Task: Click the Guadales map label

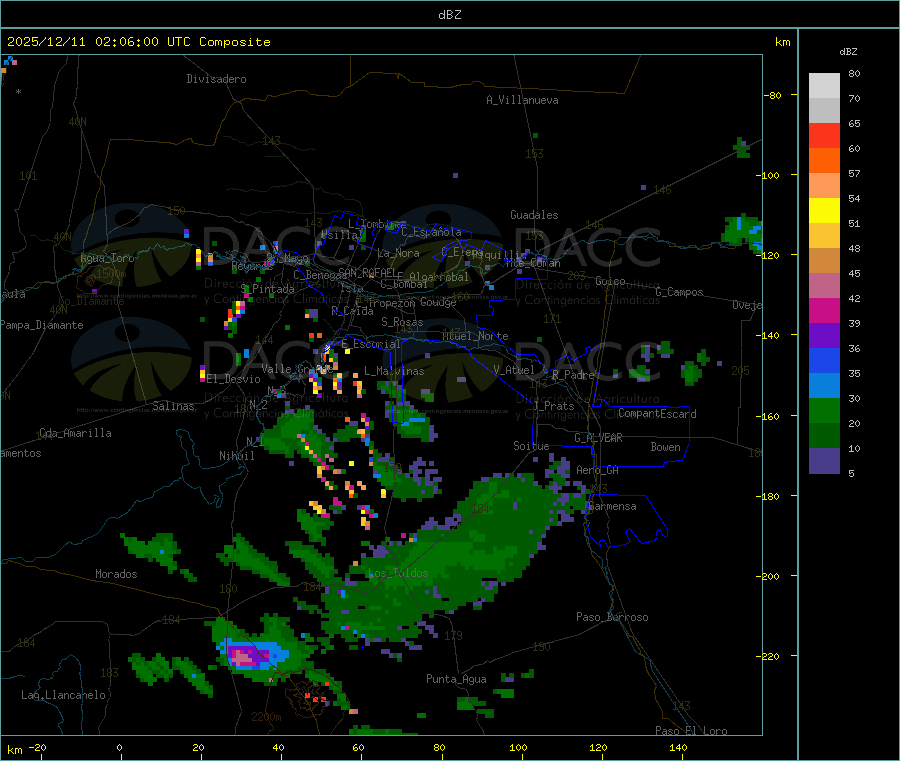Action: (x=534, y=215)
